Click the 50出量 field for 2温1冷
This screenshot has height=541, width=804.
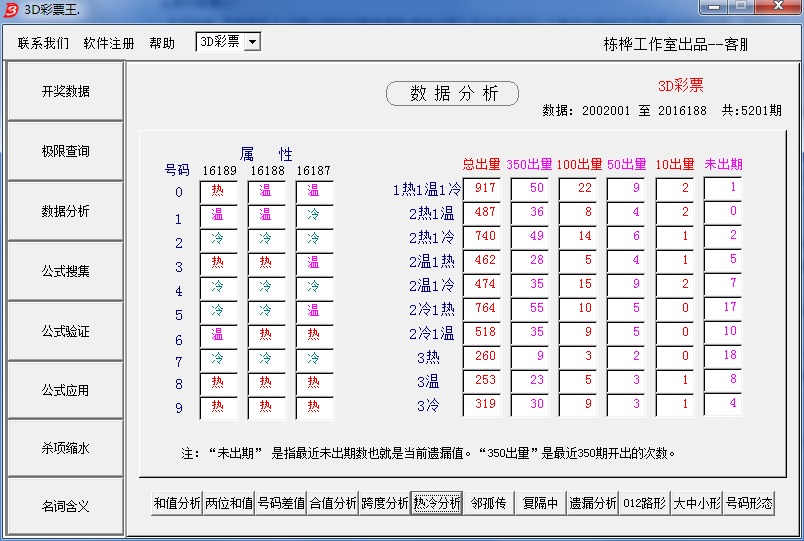click(626, 285)
